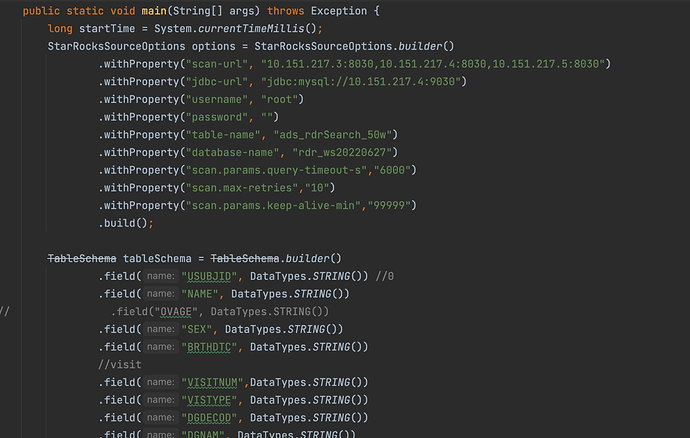690x438 pixels.
Task: Click the throws Exception clause
Action: (317, 11)
